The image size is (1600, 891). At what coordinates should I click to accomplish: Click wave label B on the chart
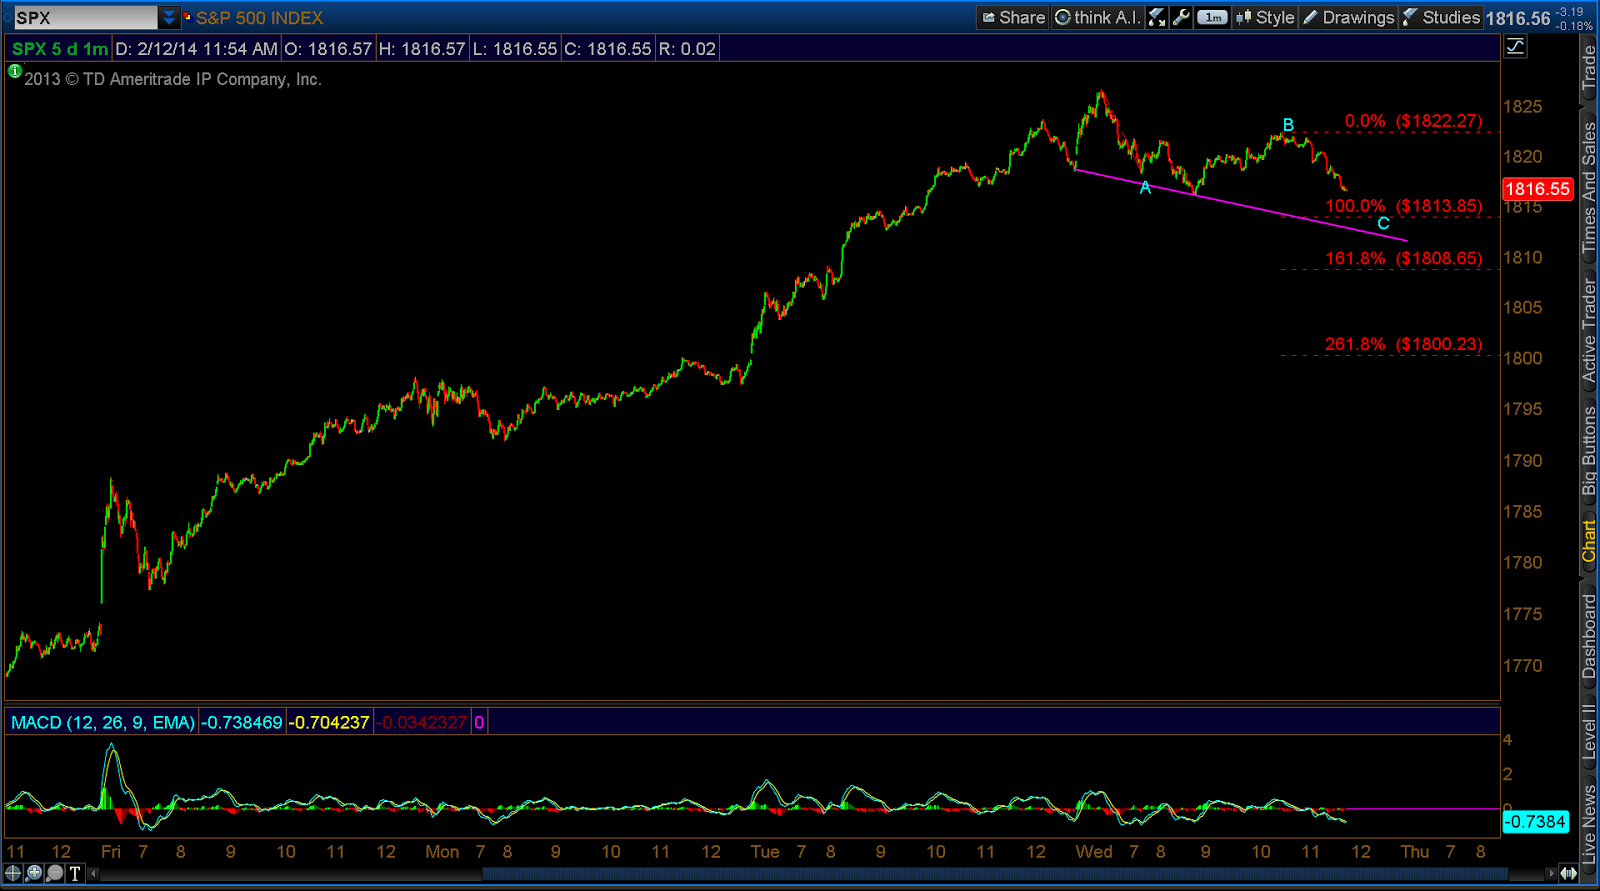pos(1288,125)
